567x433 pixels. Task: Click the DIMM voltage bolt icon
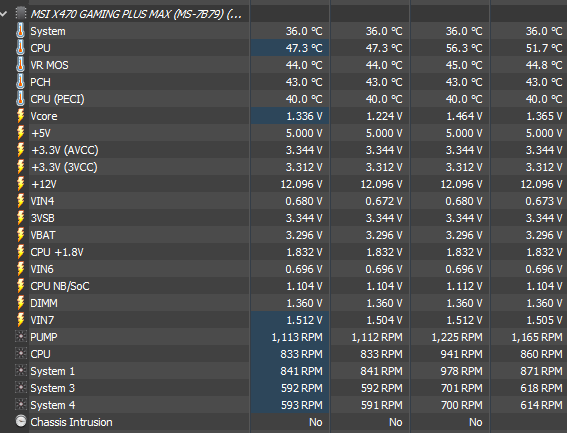(x=21, y=303)
